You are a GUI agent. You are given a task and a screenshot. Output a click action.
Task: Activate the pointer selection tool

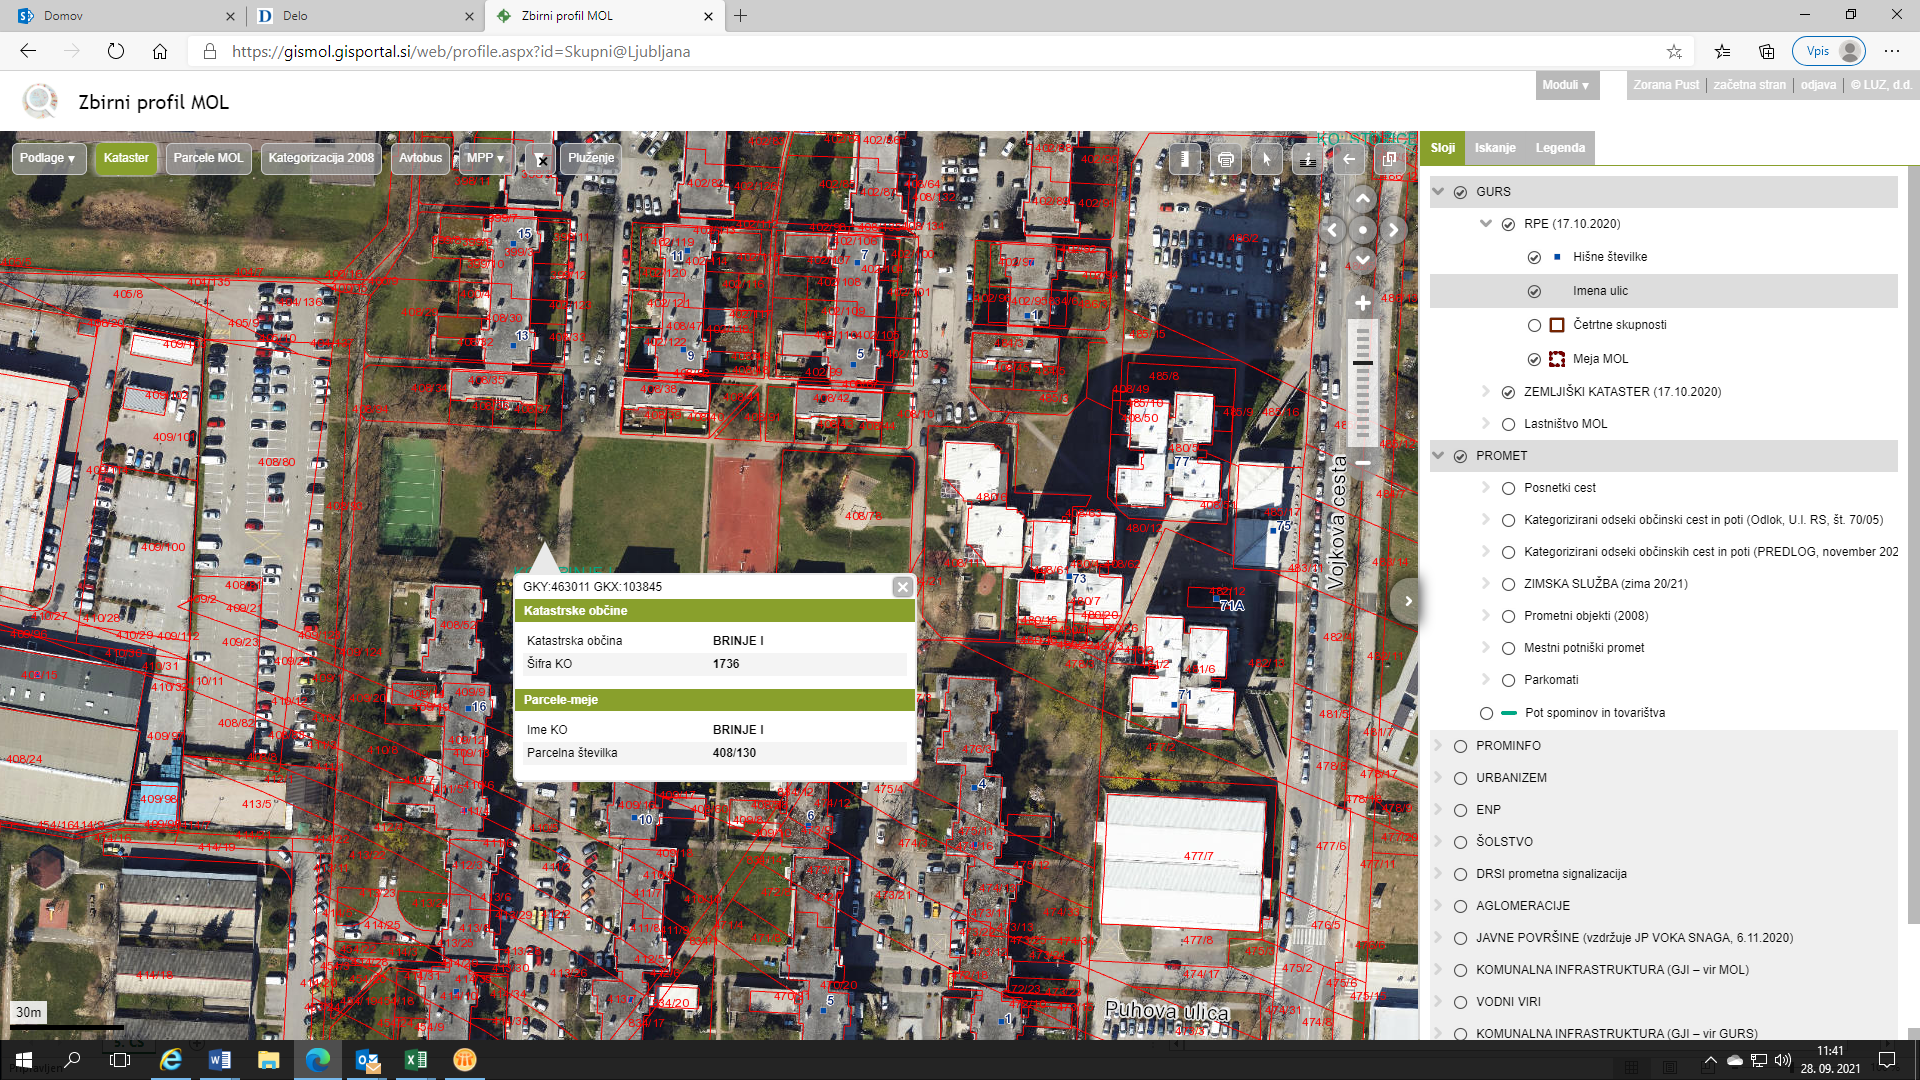[1267, 159]
